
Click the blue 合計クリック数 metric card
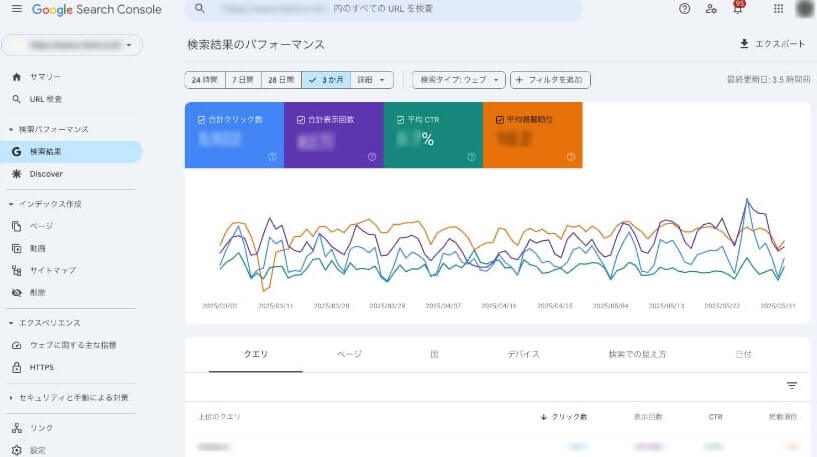click(234, 135)
